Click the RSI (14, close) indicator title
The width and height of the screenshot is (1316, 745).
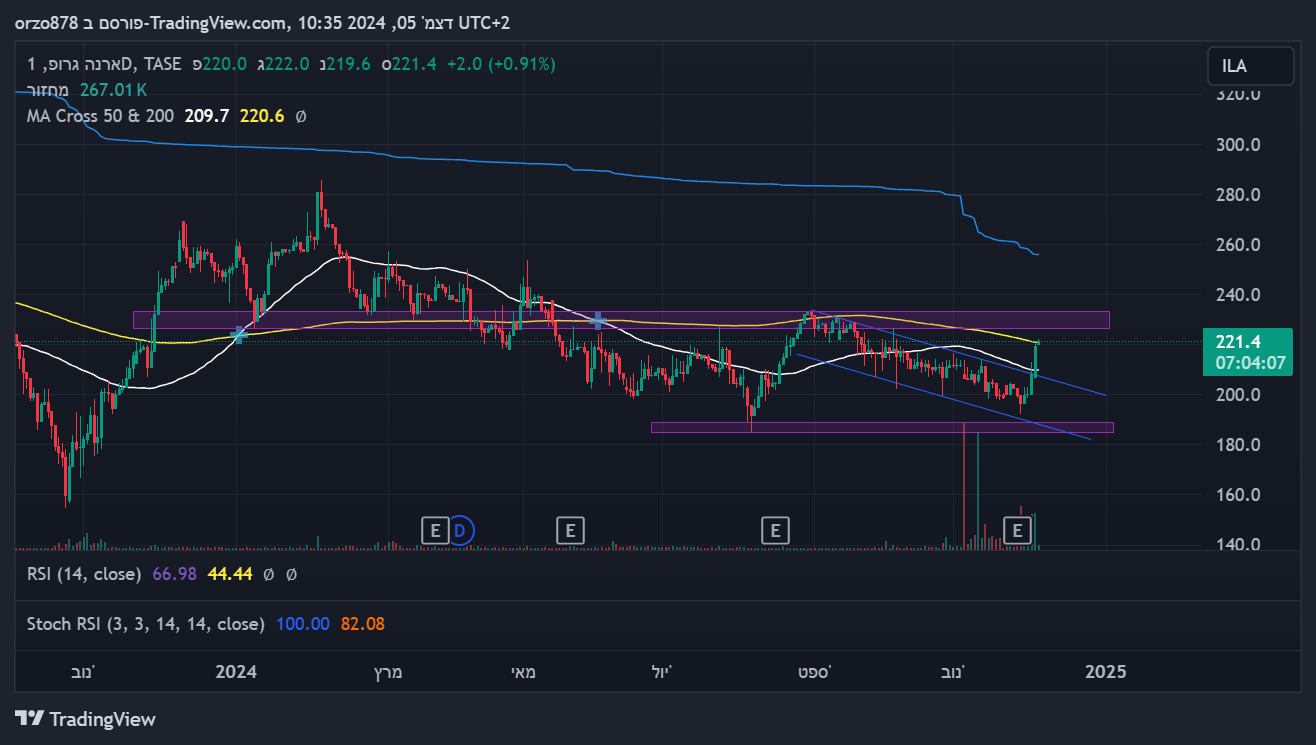click(85, 574)
